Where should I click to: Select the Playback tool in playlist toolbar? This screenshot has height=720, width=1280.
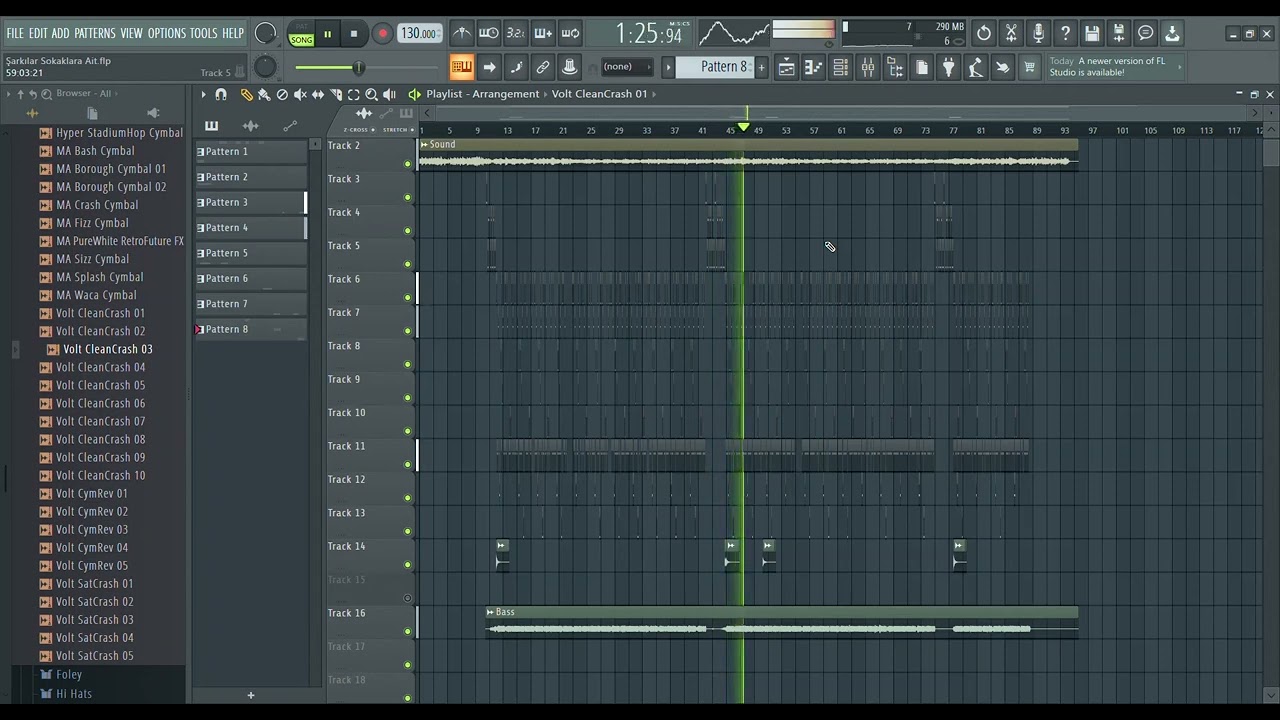click(389, 94)
